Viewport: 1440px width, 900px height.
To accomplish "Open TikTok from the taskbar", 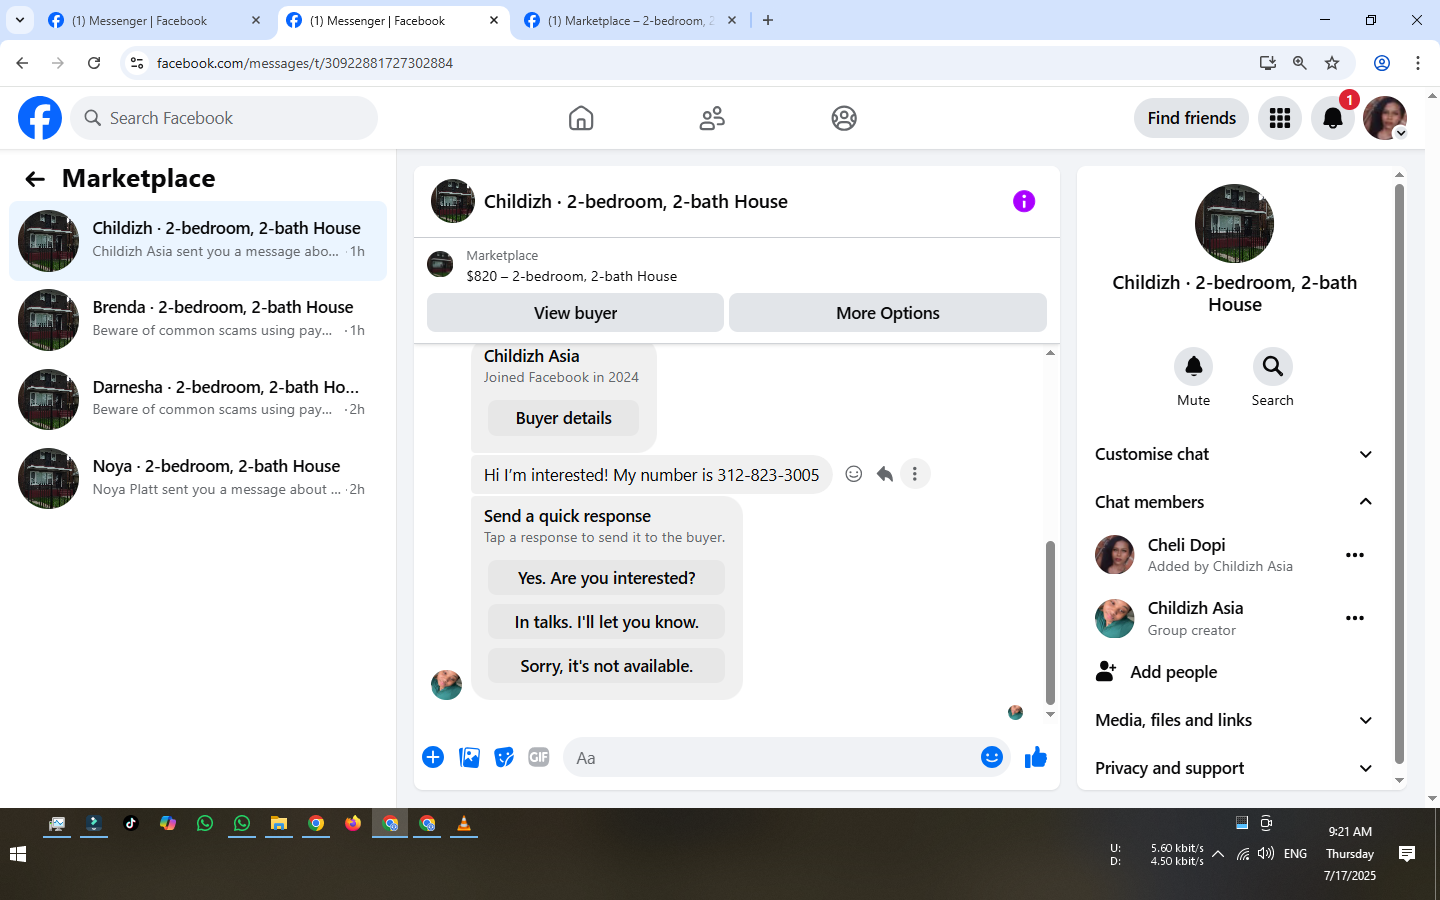I will pyautogui.click(x=131, y=823).
